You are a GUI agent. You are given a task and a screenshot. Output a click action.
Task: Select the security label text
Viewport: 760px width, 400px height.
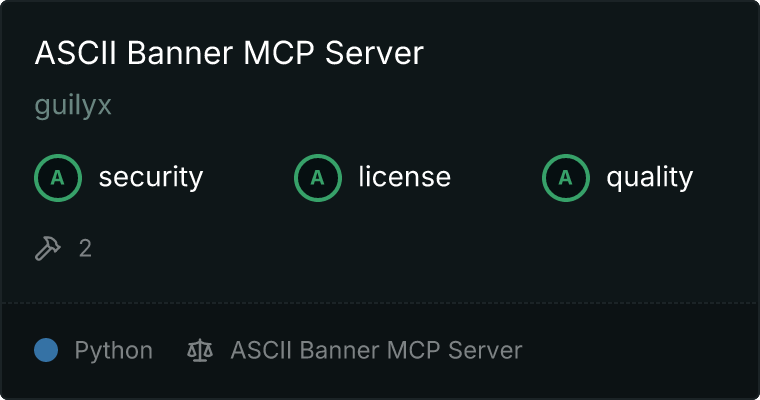151,177
